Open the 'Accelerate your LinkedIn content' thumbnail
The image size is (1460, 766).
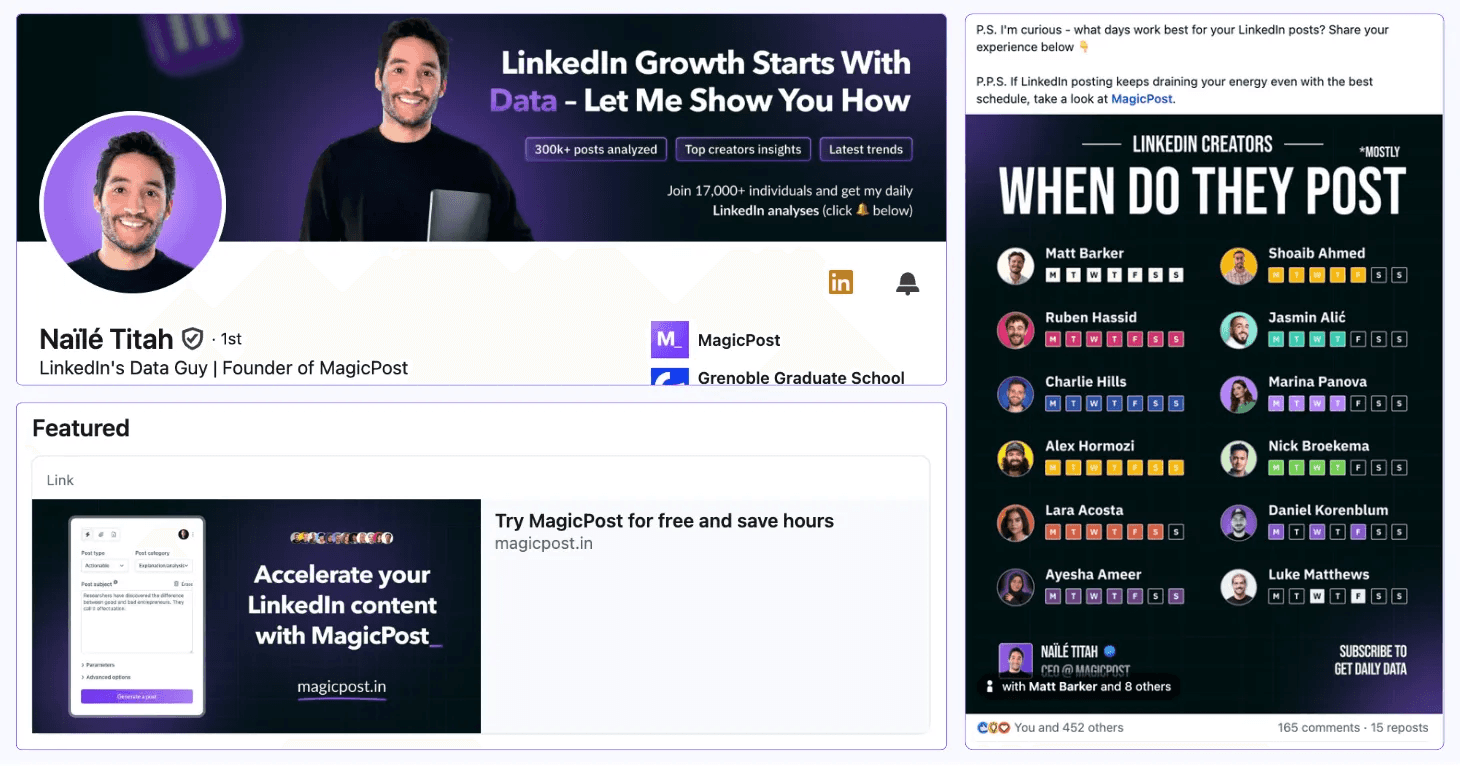click(x=256, y=616)
